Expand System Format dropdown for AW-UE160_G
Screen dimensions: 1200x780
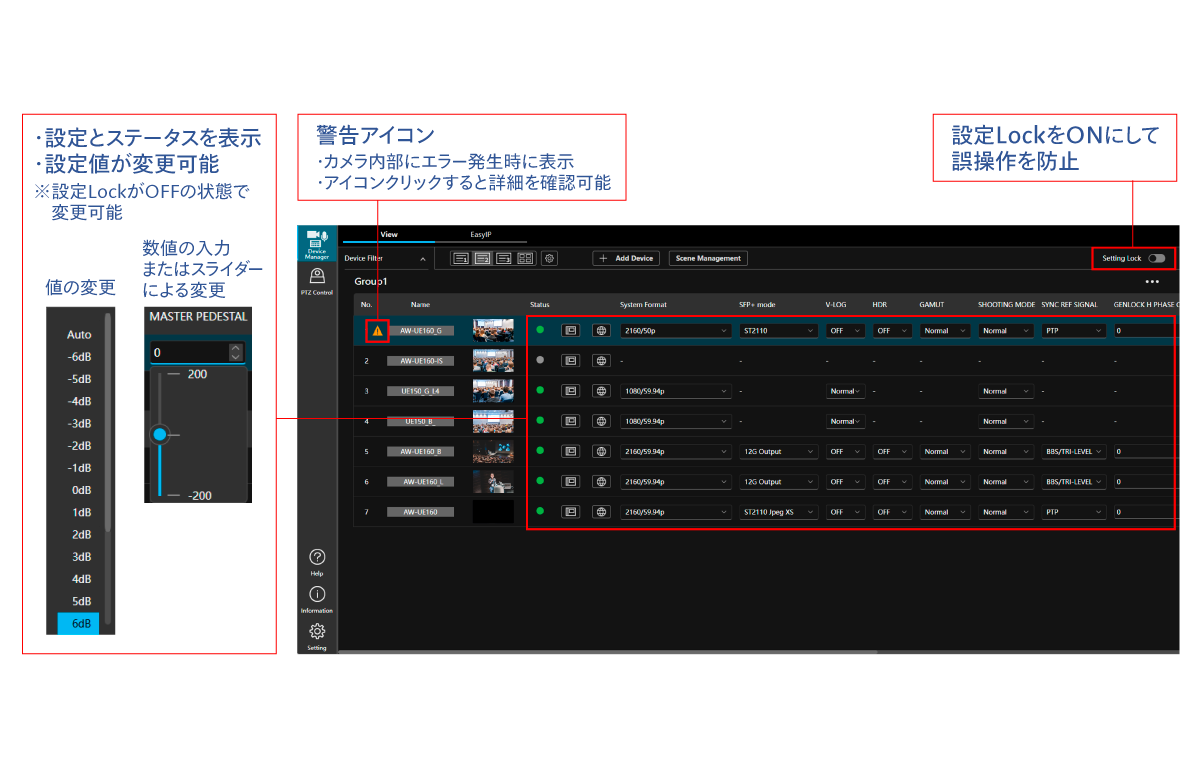point(675,330)
